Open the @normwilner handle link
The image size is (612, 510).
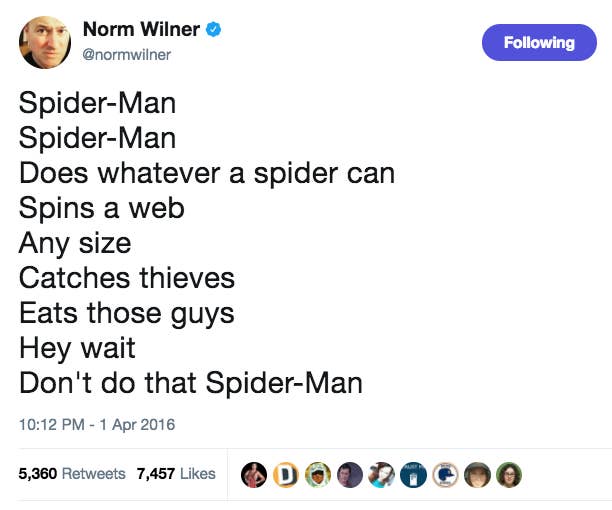click(x=133, y=55)
